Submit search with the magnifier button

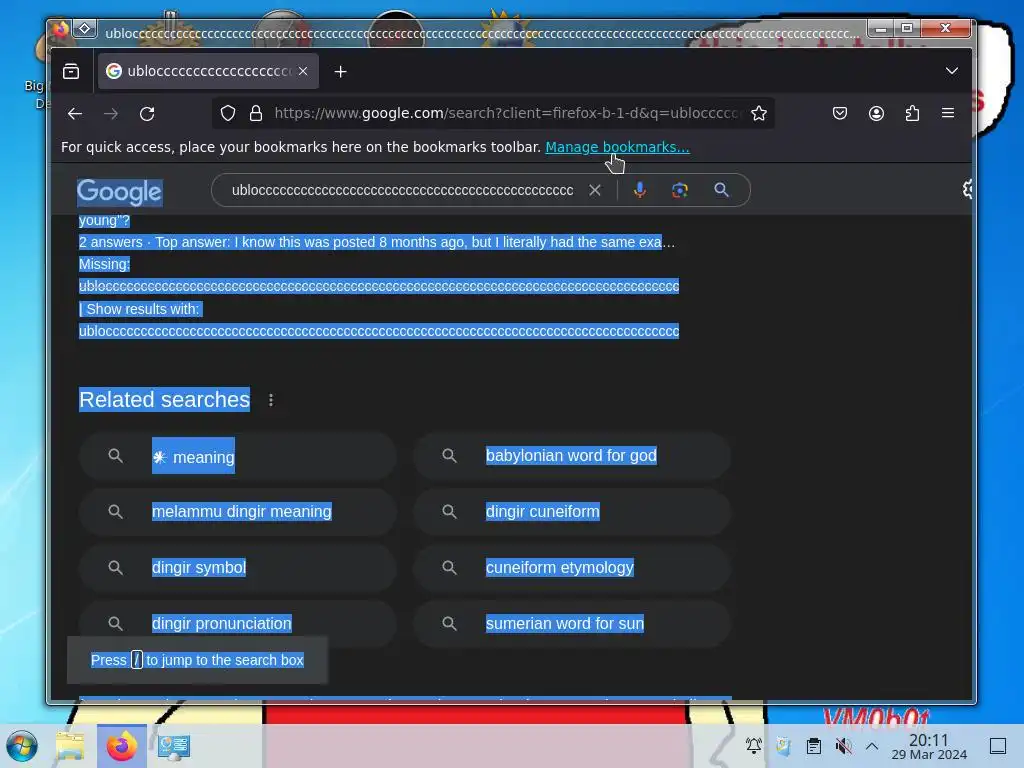(x=722, y=190)
